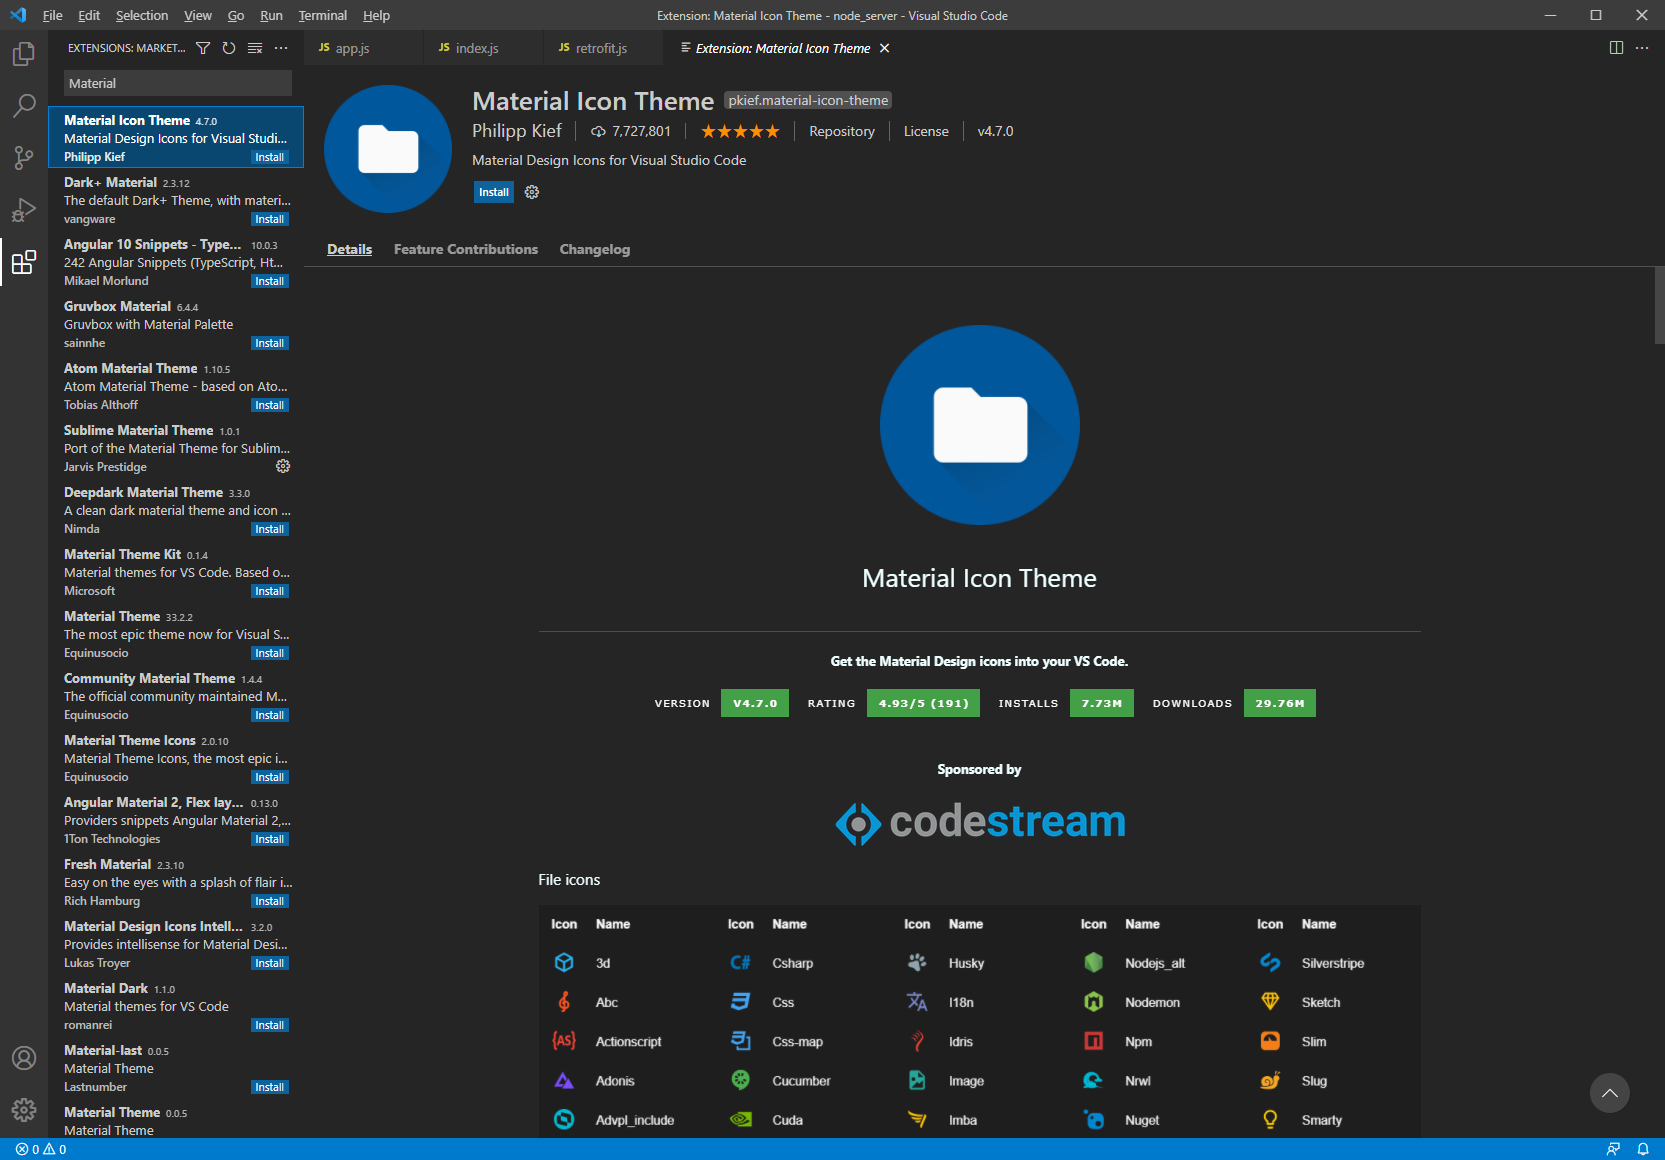Open the notifications bell
This screenshot has height=1160, width=1665.
click(1643, 1149)
